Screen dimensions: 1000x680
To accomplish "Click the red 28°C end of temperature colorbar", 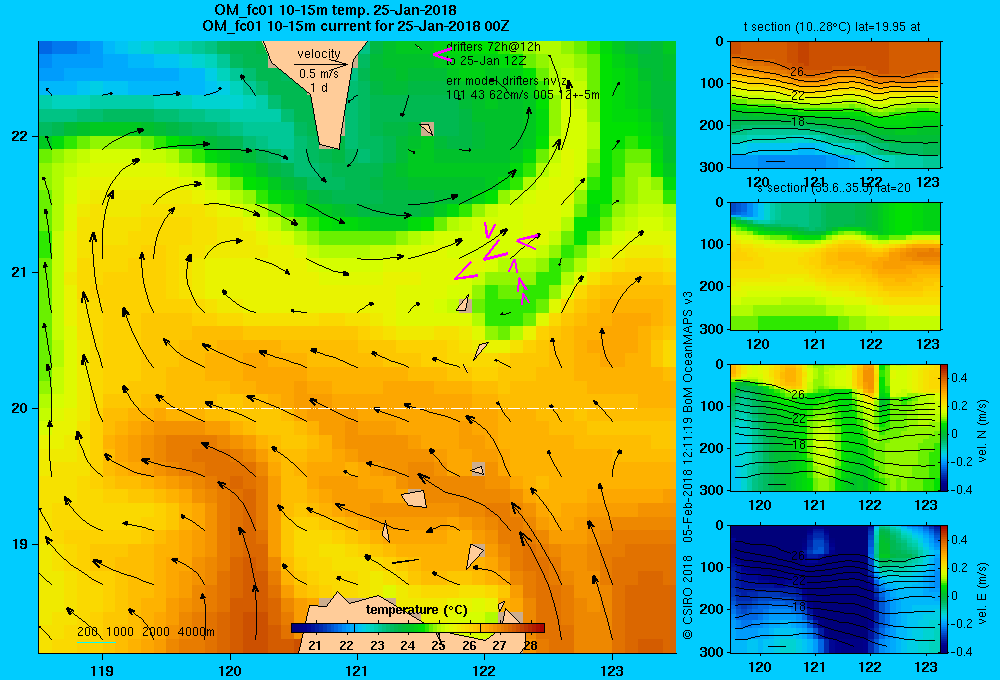I will (534, 628).
